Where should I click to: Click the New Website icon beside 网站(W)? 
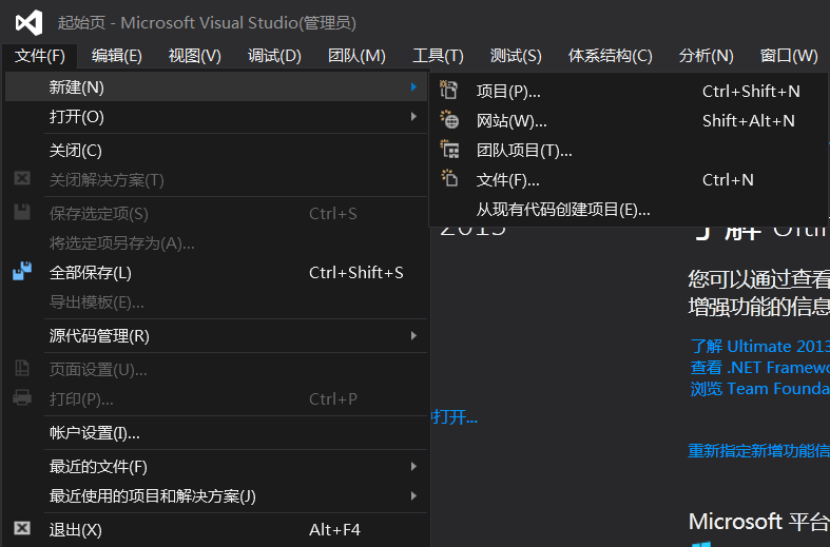(449, 120)
